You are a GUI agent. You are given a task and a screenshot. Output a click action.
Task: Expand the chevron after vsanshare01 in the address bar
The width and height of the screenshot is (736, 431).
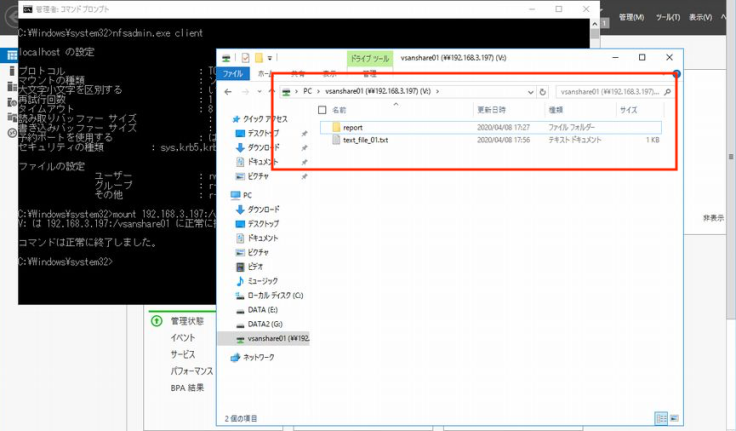point(437,92)
